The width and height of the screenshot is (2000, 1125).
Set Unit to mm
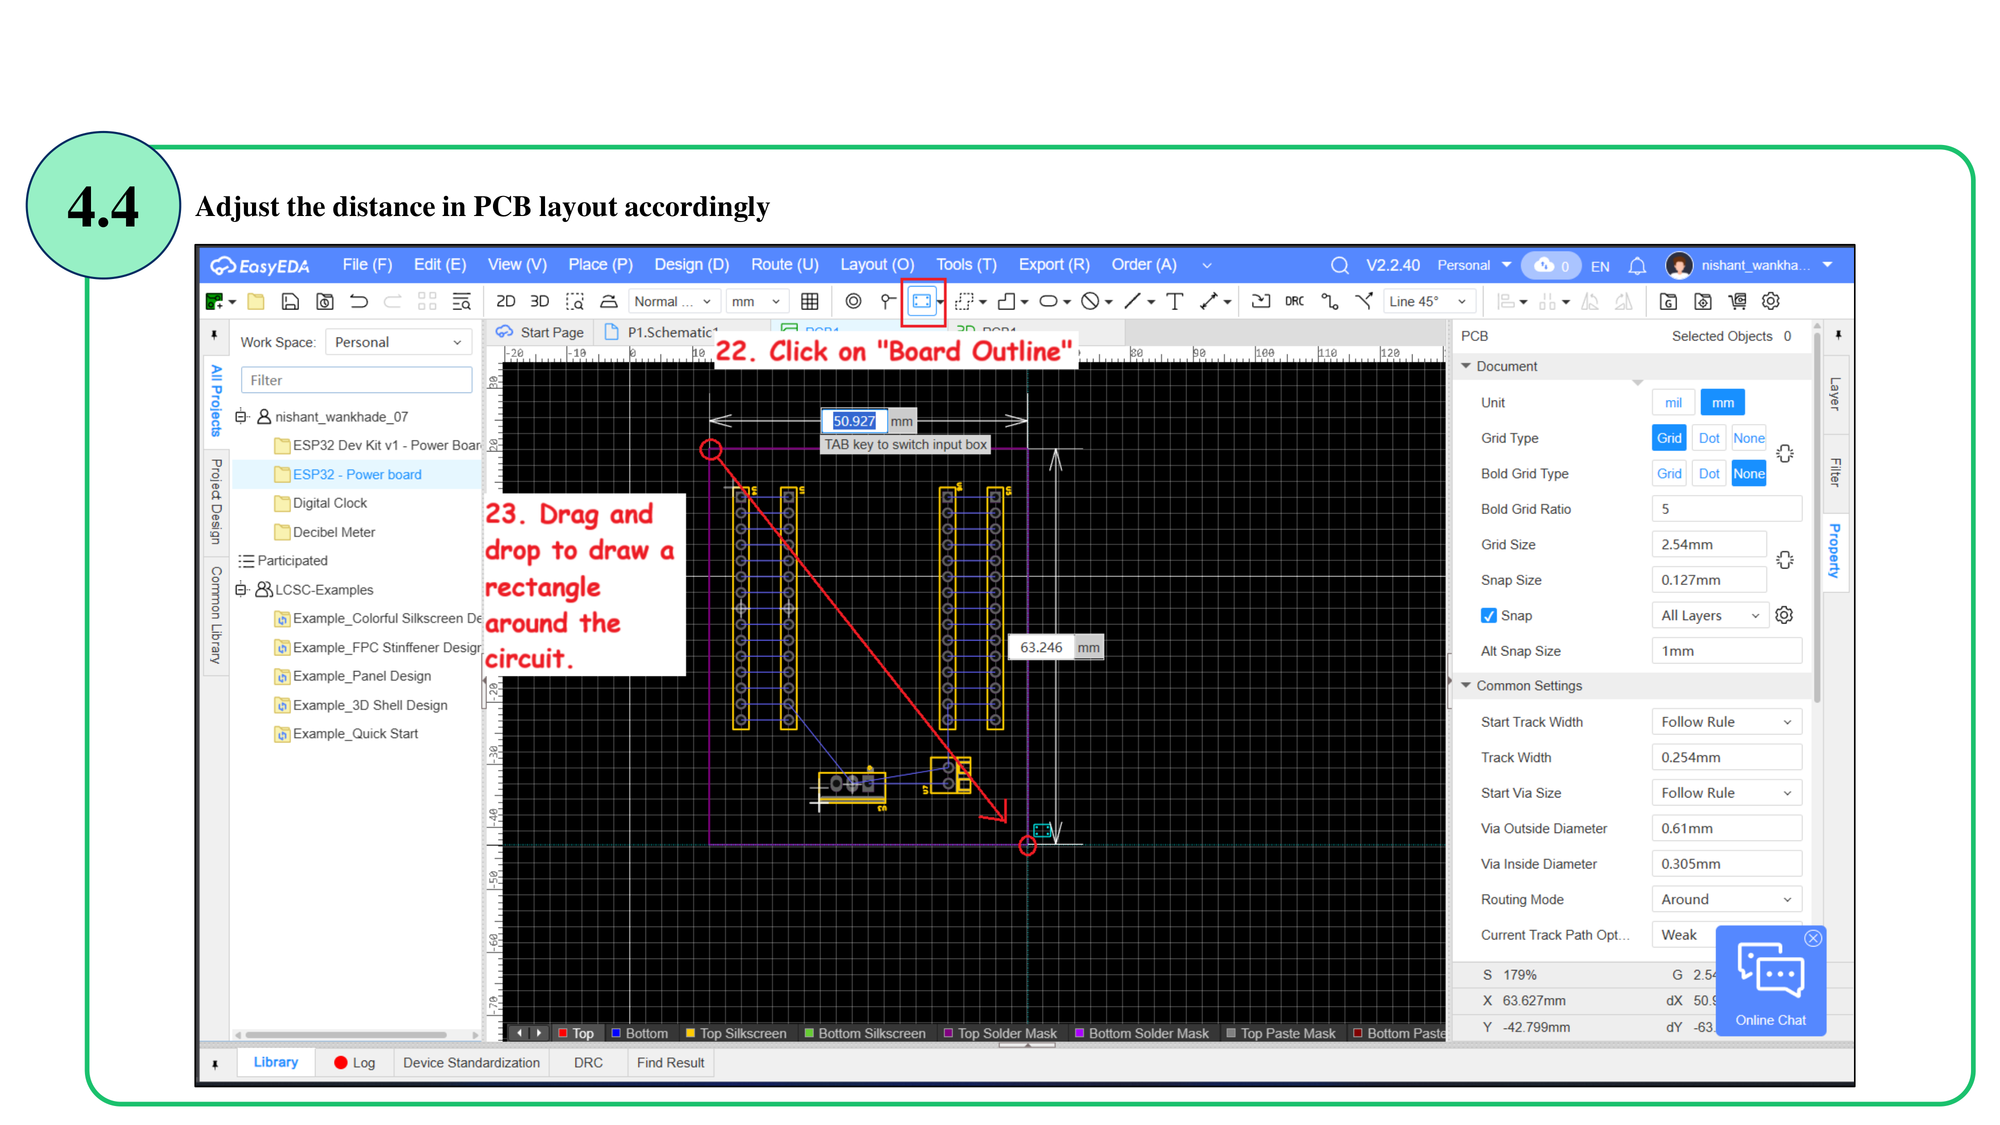pyautogui.click(x=1722, y=402)
